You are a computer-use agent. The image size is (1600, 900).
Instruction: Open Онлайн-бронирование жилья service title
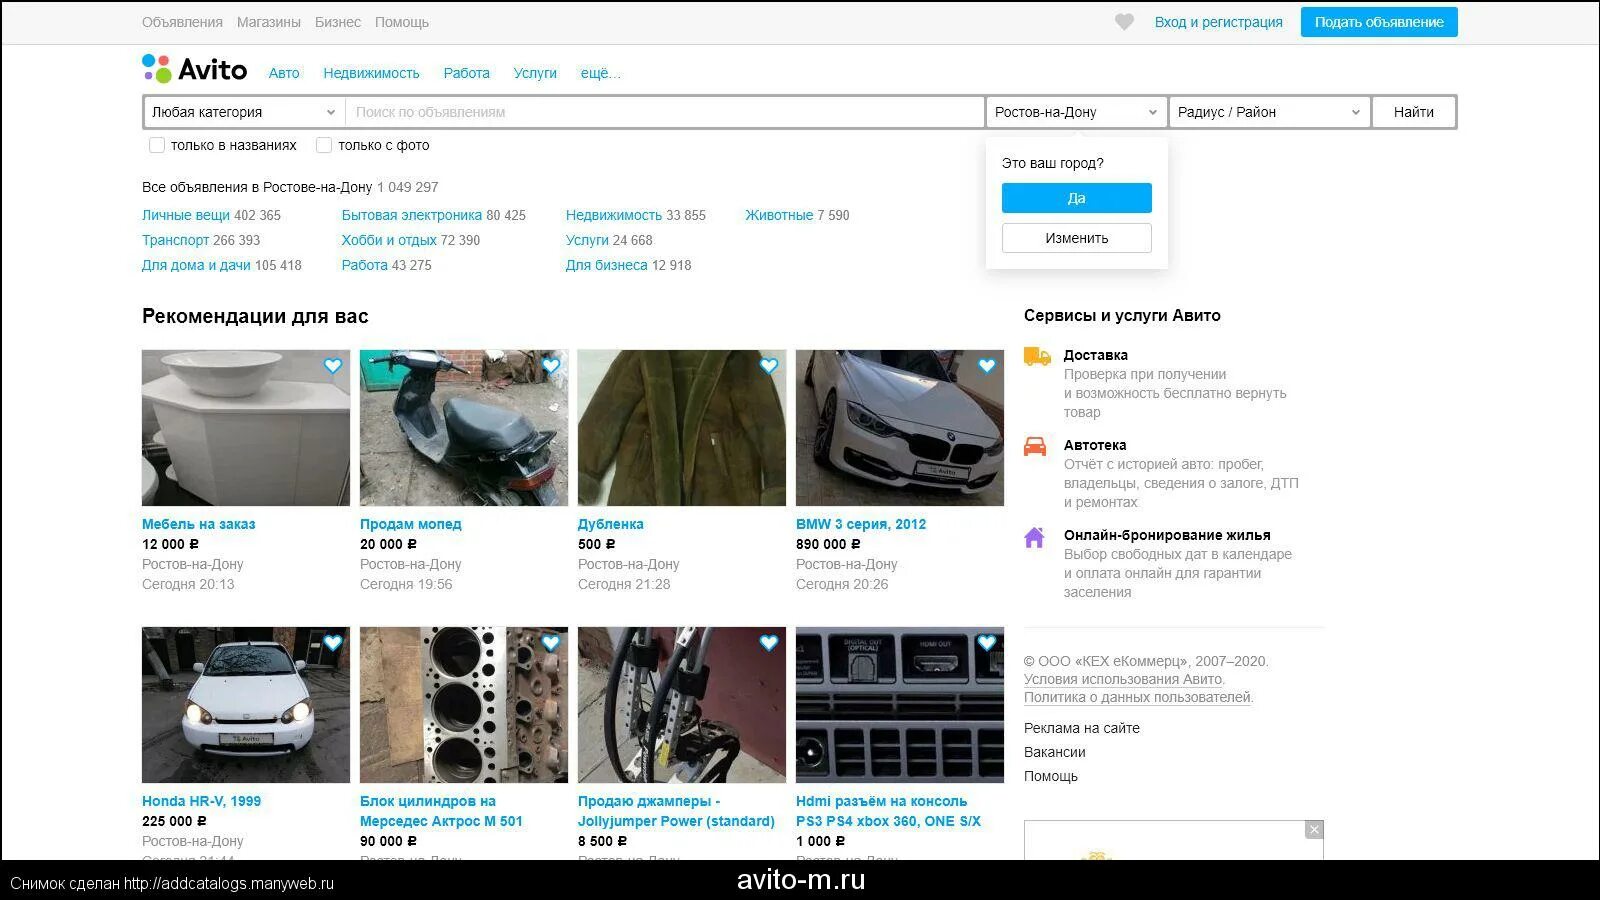(x=1167, y=535)
